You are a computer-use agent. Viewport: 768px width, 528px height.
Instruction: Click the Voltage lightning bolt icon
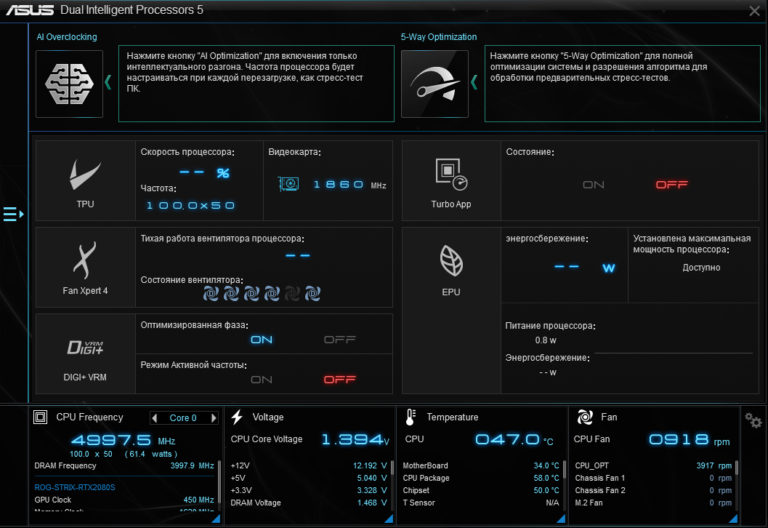[x=237, y=417]
